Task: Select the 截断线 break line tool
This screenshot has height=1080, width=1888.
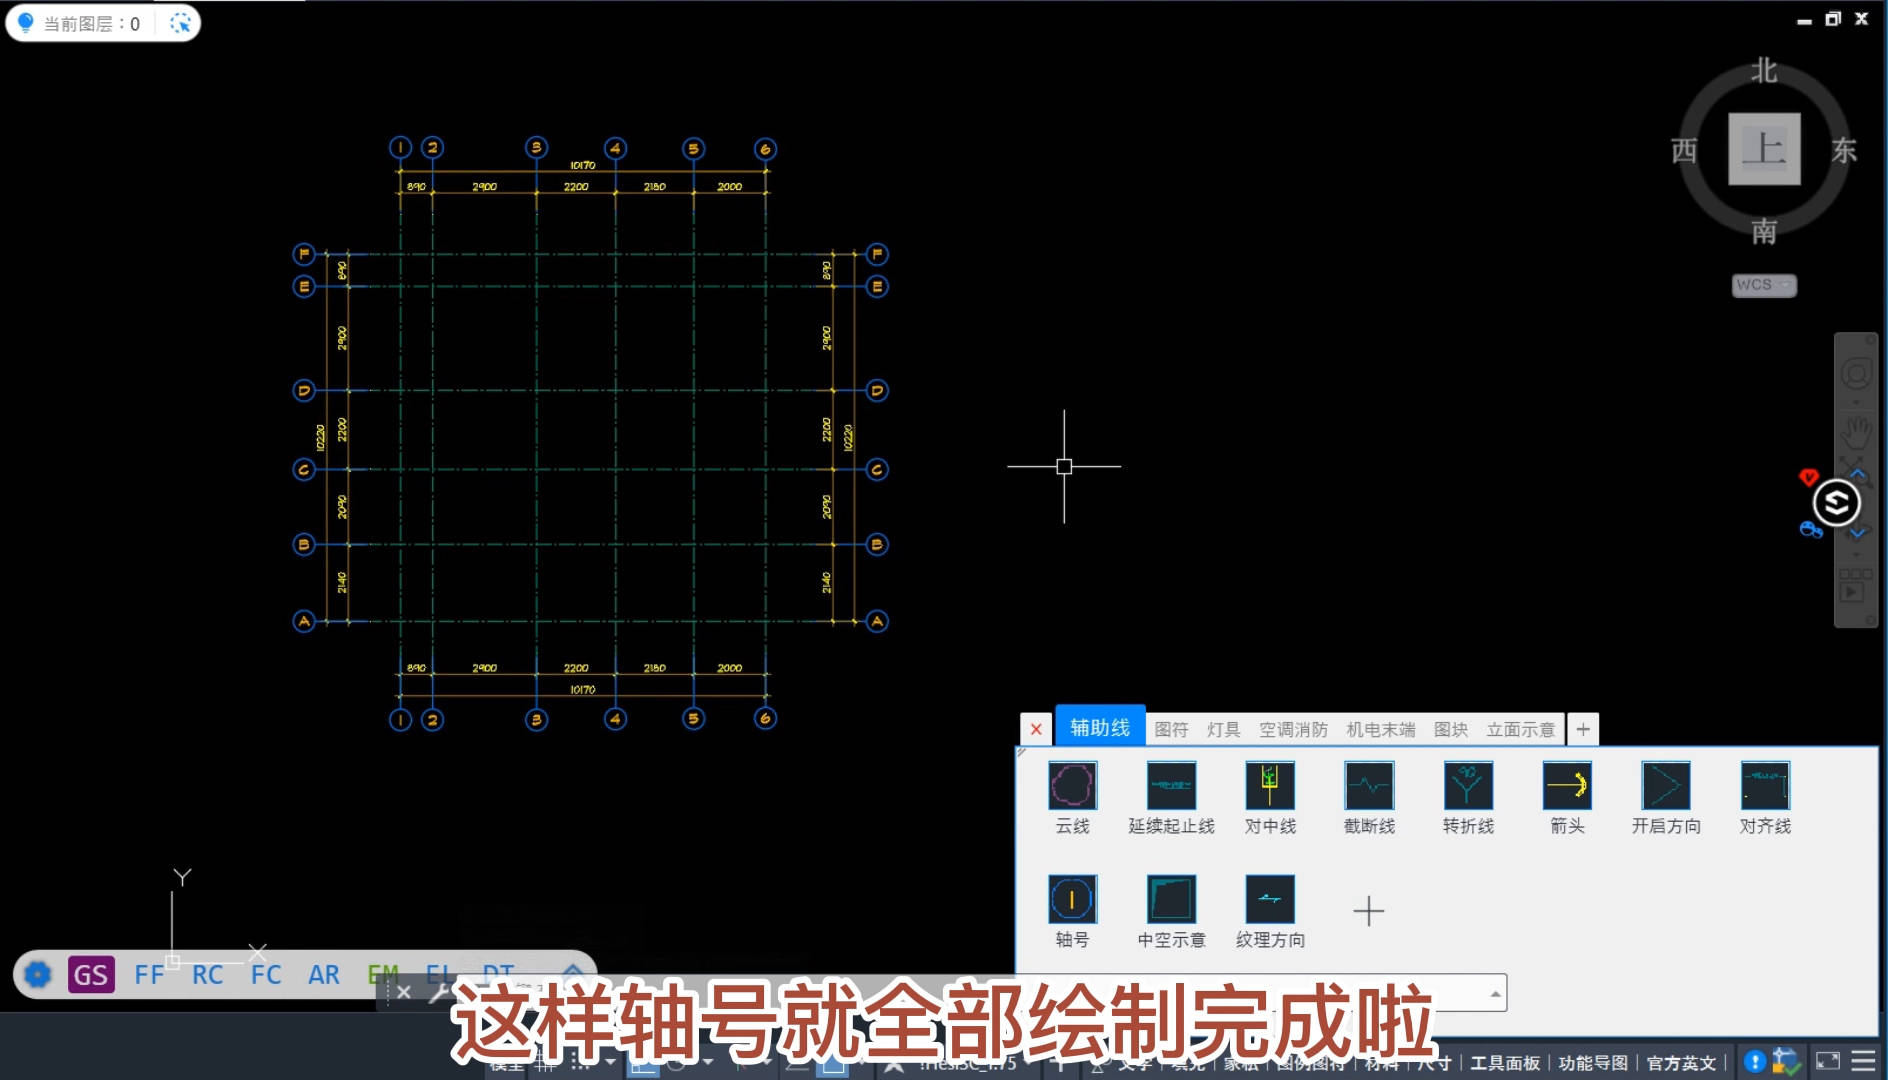Action: 1369,786
